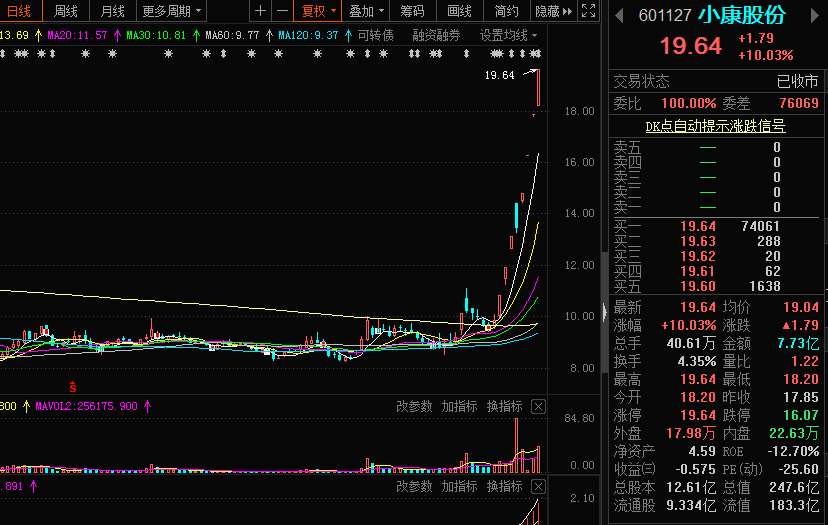The image size is (828, 525).
Task: Go to previous stock with left arrow
Action: (619, 16)
